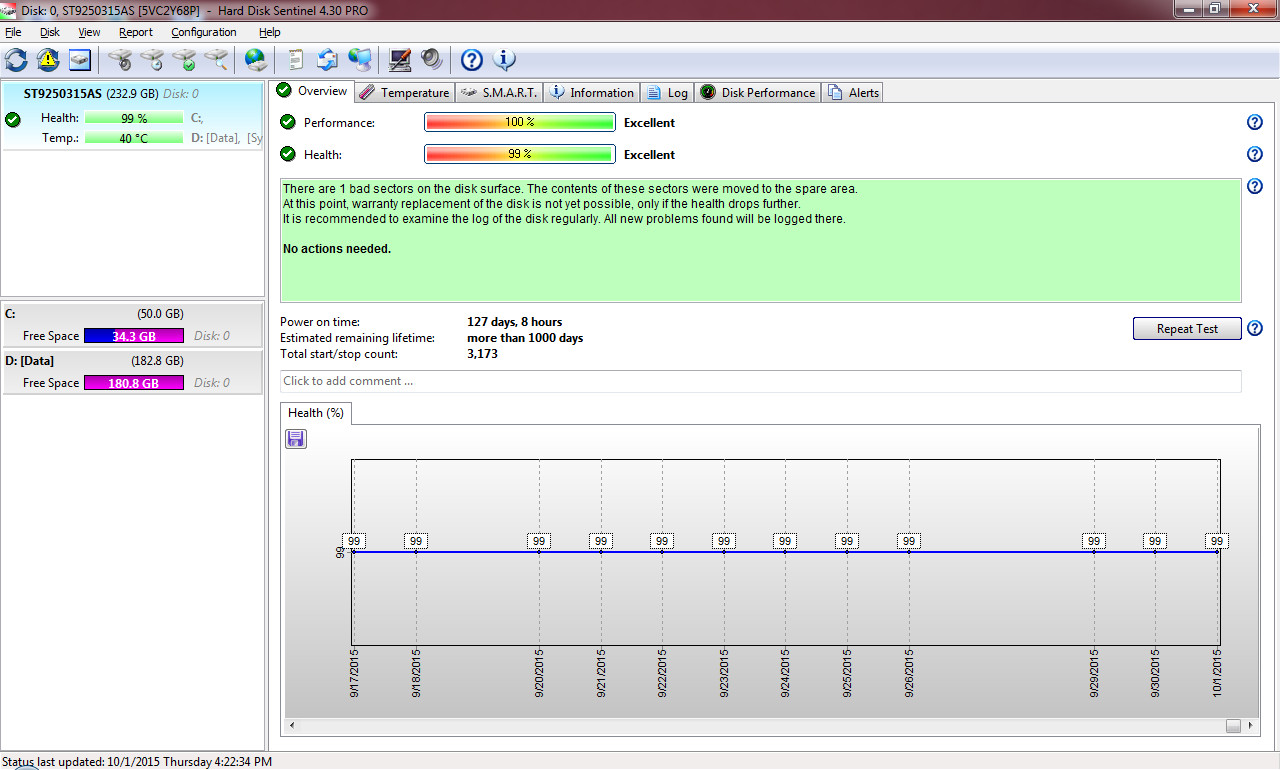Click the disk with clock test icon
Screen dimensions: 1280x770
(152, 60)
